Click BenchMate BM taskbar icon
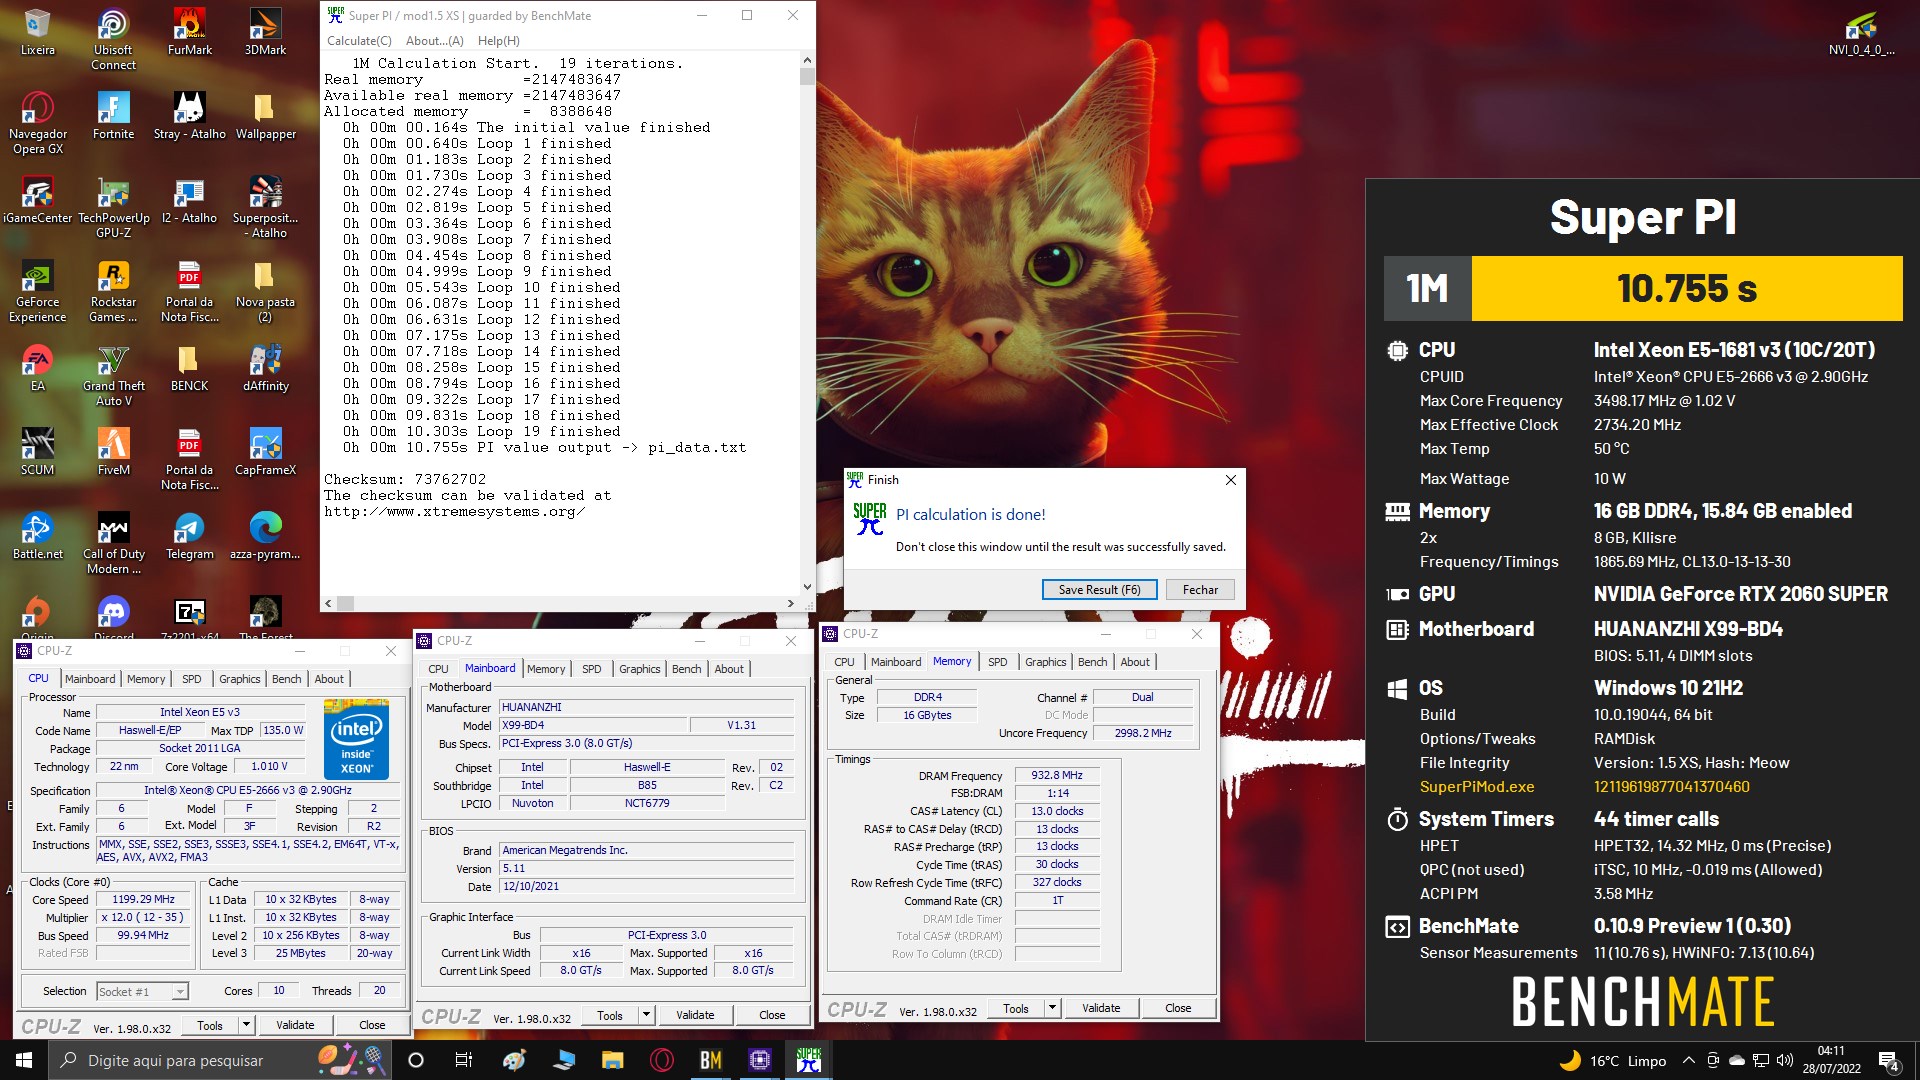Viewport: 1920px width, 1080px height. (711, 1060)
